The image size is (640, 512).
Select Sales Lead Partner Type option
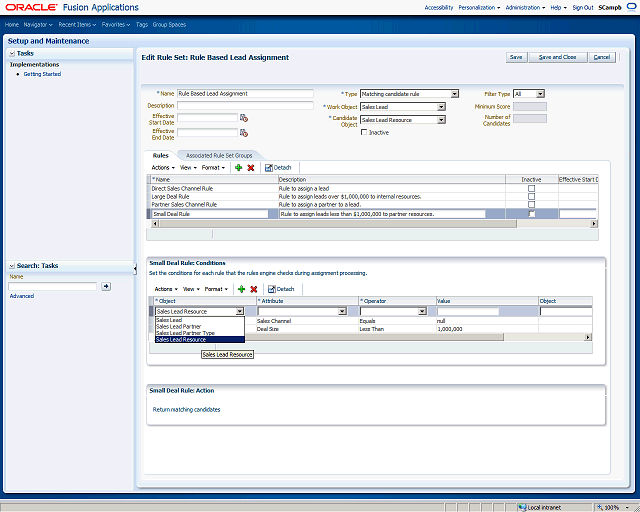pos(200,333)
